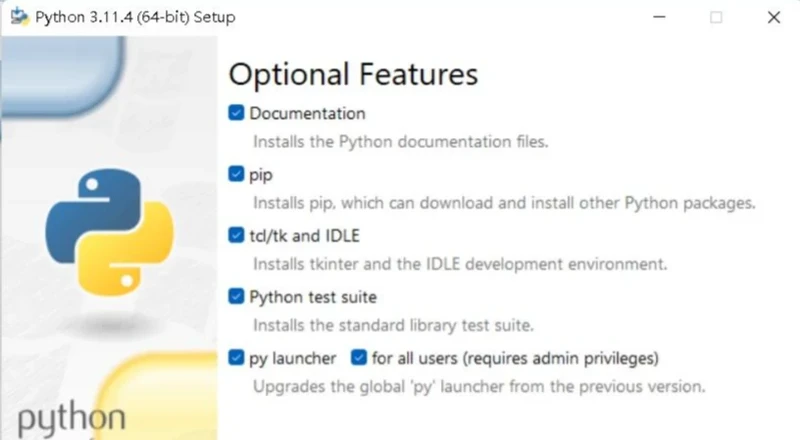Click the python wordmark at bottom left
This screenshot has width=800, height=440.
71,417
